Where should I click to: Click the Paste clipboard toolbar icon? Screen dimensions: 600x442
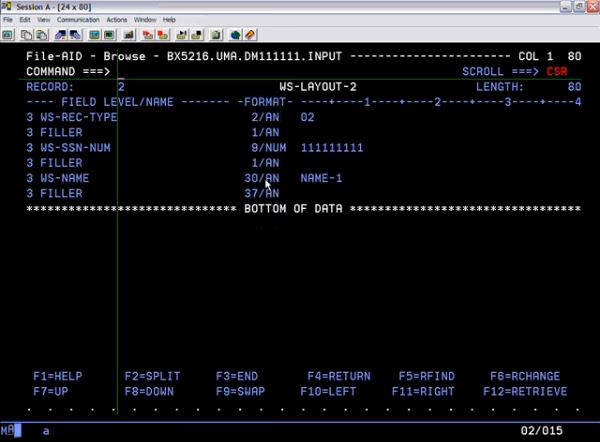pos(41,35)
